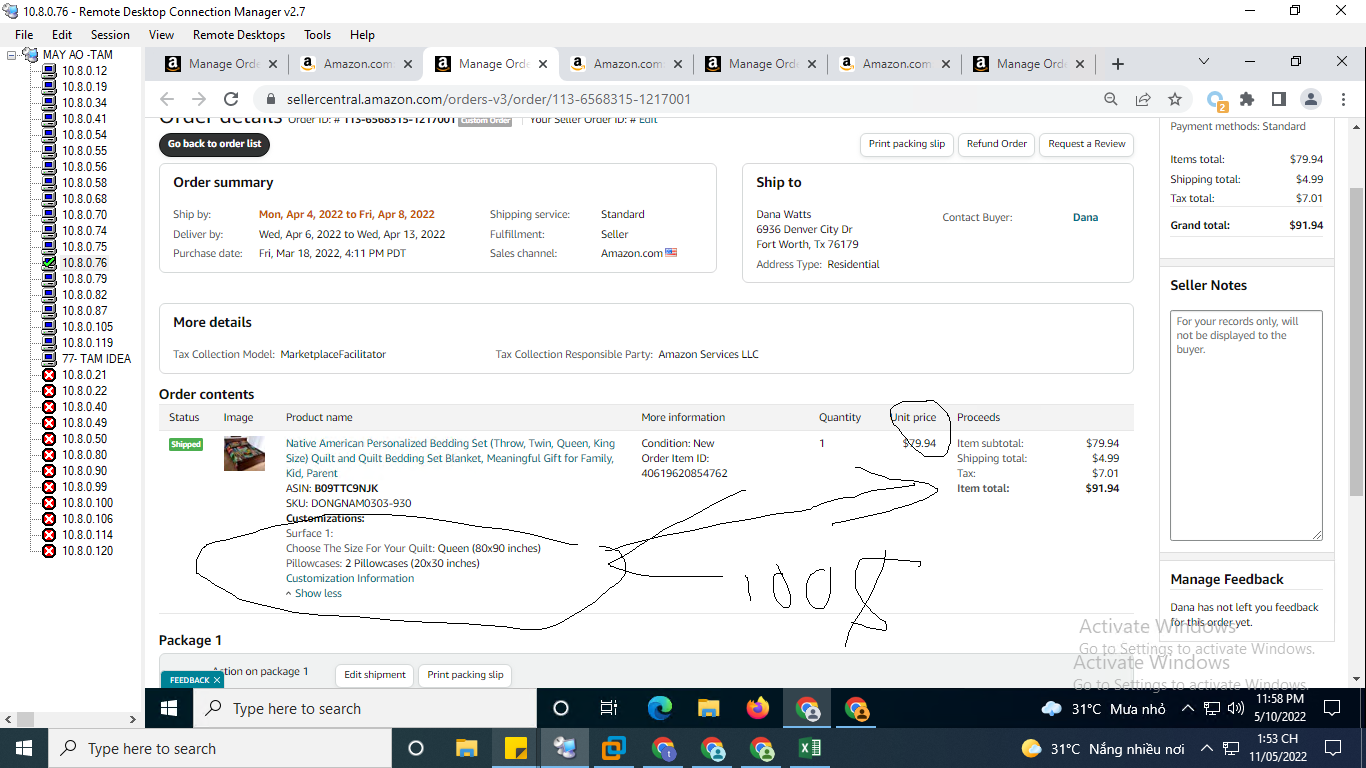
Task: Click the remote taskbar weather widget
Action: [1103, 709]
